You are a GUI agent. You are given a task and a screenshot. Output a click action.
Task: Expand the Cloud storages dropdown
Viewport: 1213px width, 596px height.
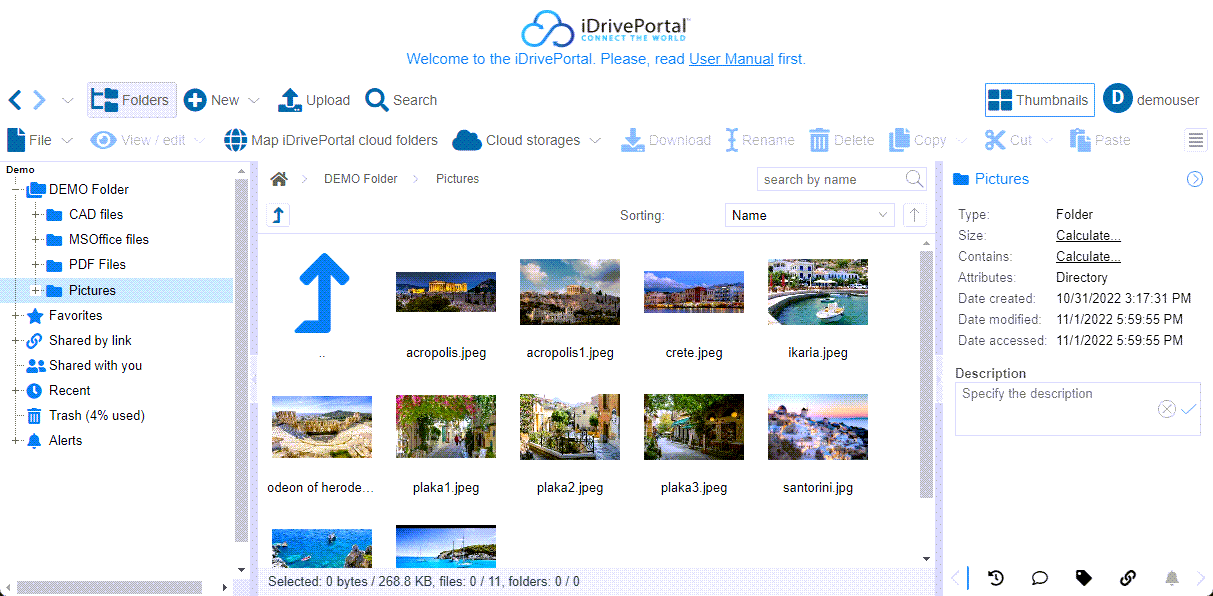coord(527,140)
